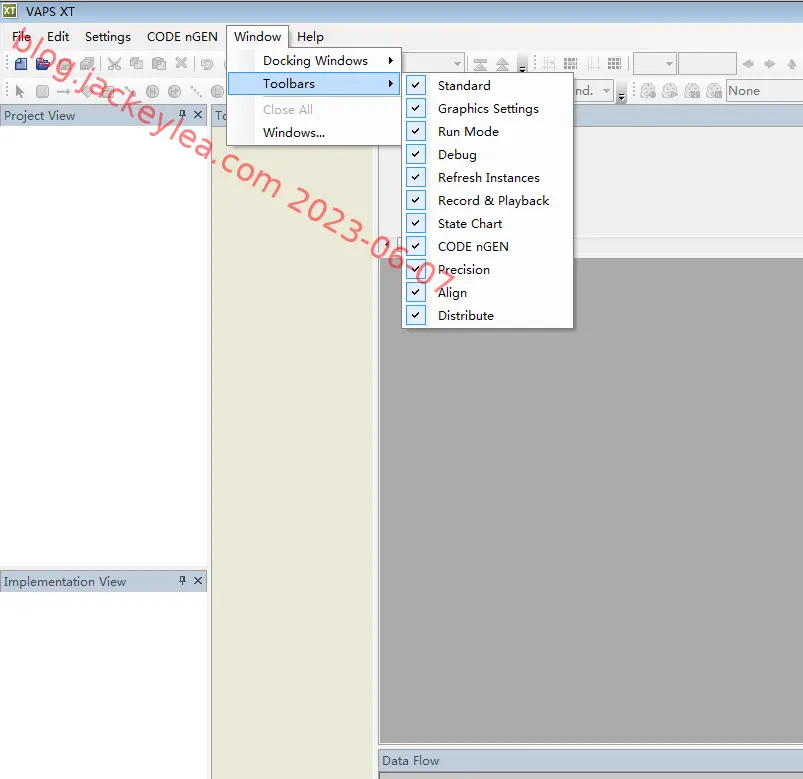Viewport: 803px width, 779px height.
Task: Close the Implementation View panel
Action: [x=198, y=580]
